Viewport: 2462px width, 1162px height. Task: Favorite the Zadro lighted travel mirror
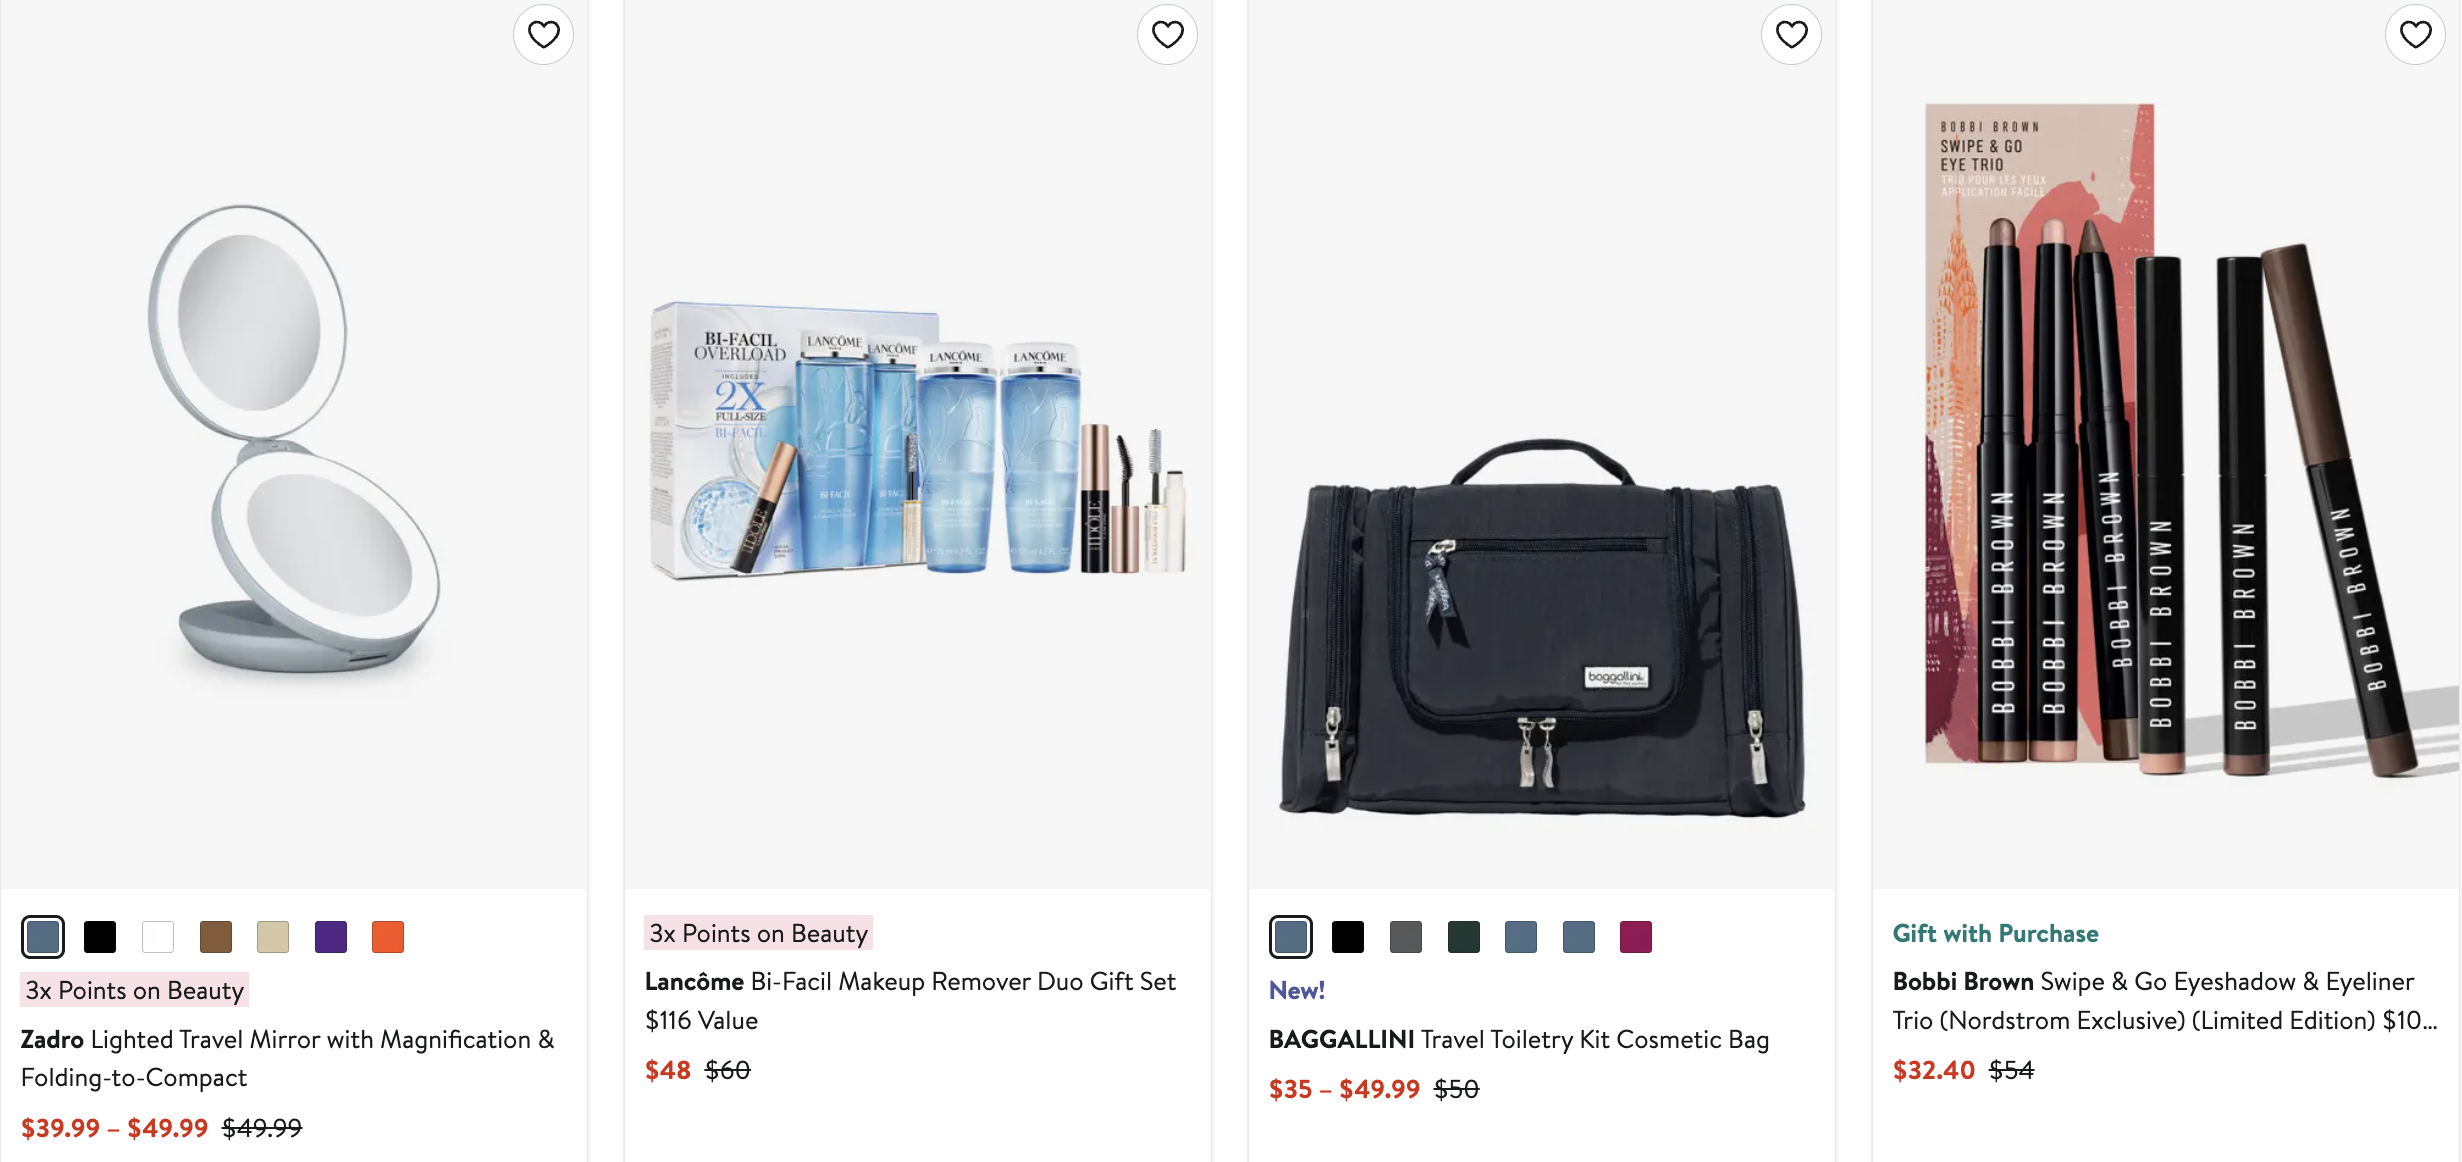543,35
